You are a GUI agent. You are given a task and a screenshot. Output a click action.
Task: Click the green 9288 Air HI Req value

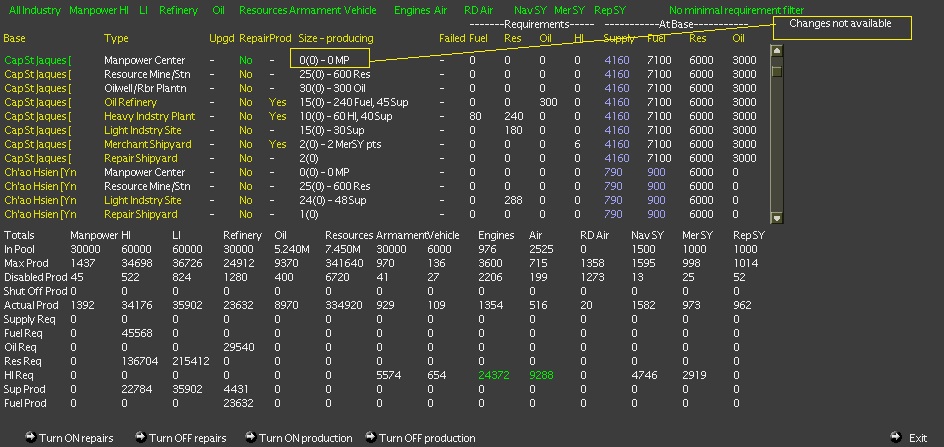coord(541,375)
